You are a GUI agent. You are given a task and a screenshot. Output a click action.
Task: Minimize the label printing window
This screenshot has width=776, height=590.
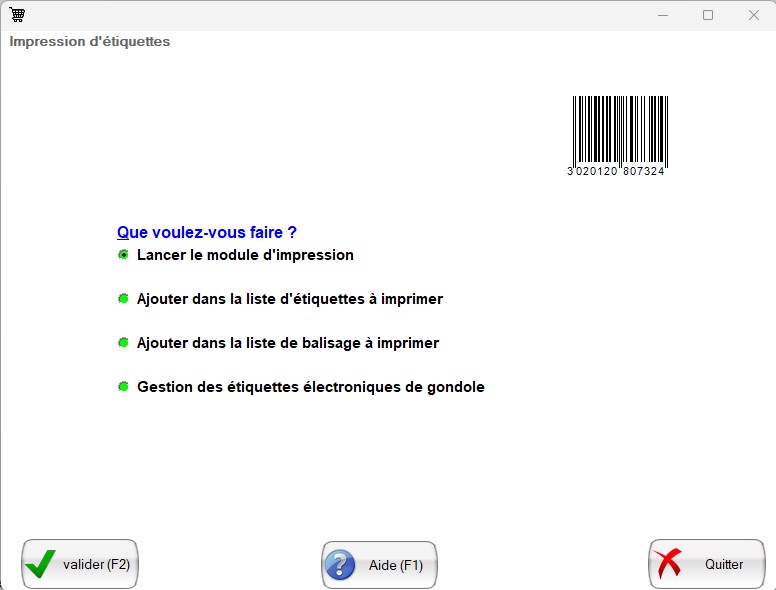pyautogui.click(x=661, y=15)
